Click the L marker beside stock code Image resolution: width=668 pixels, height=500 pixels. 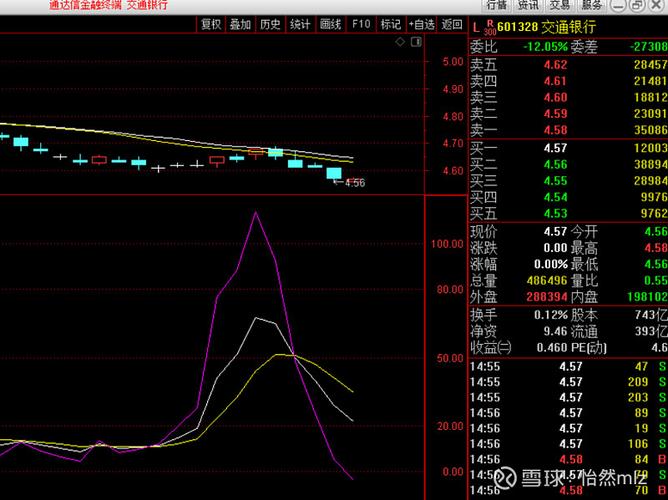[475, 29]
